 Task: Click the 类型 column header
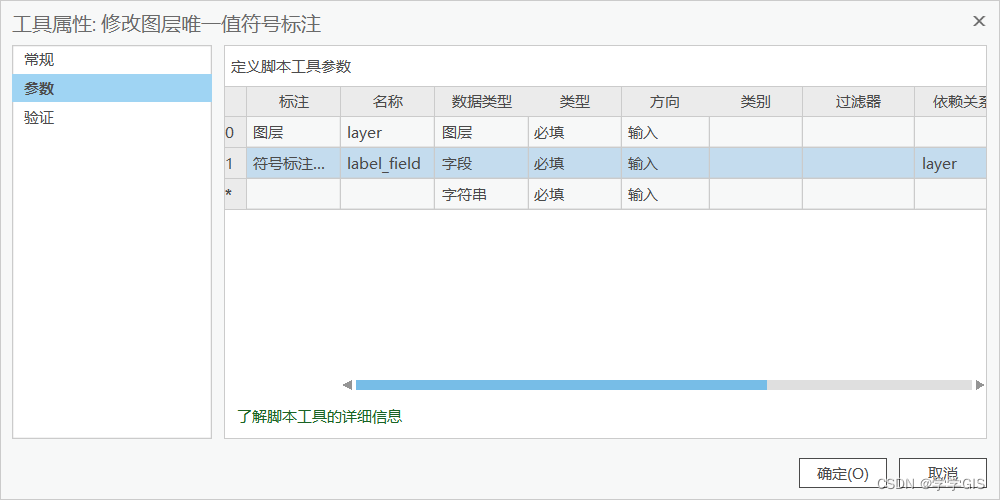tap(575, 102)
